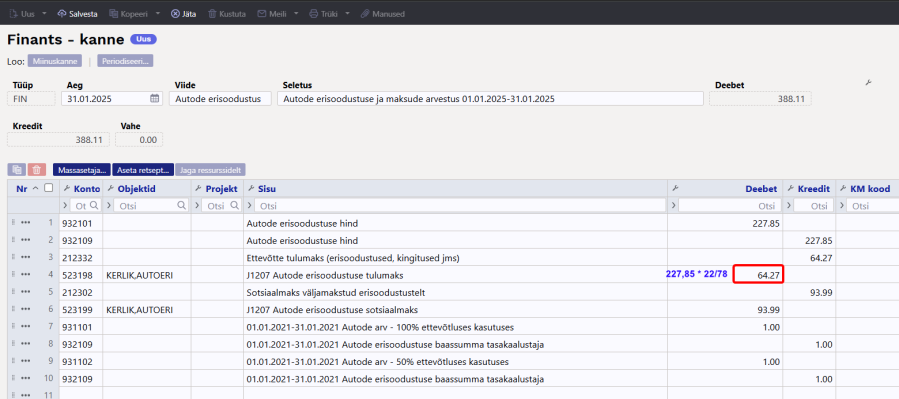Open the Uus dropdown arrow
The image size is (899, 399).
[44, 13]
